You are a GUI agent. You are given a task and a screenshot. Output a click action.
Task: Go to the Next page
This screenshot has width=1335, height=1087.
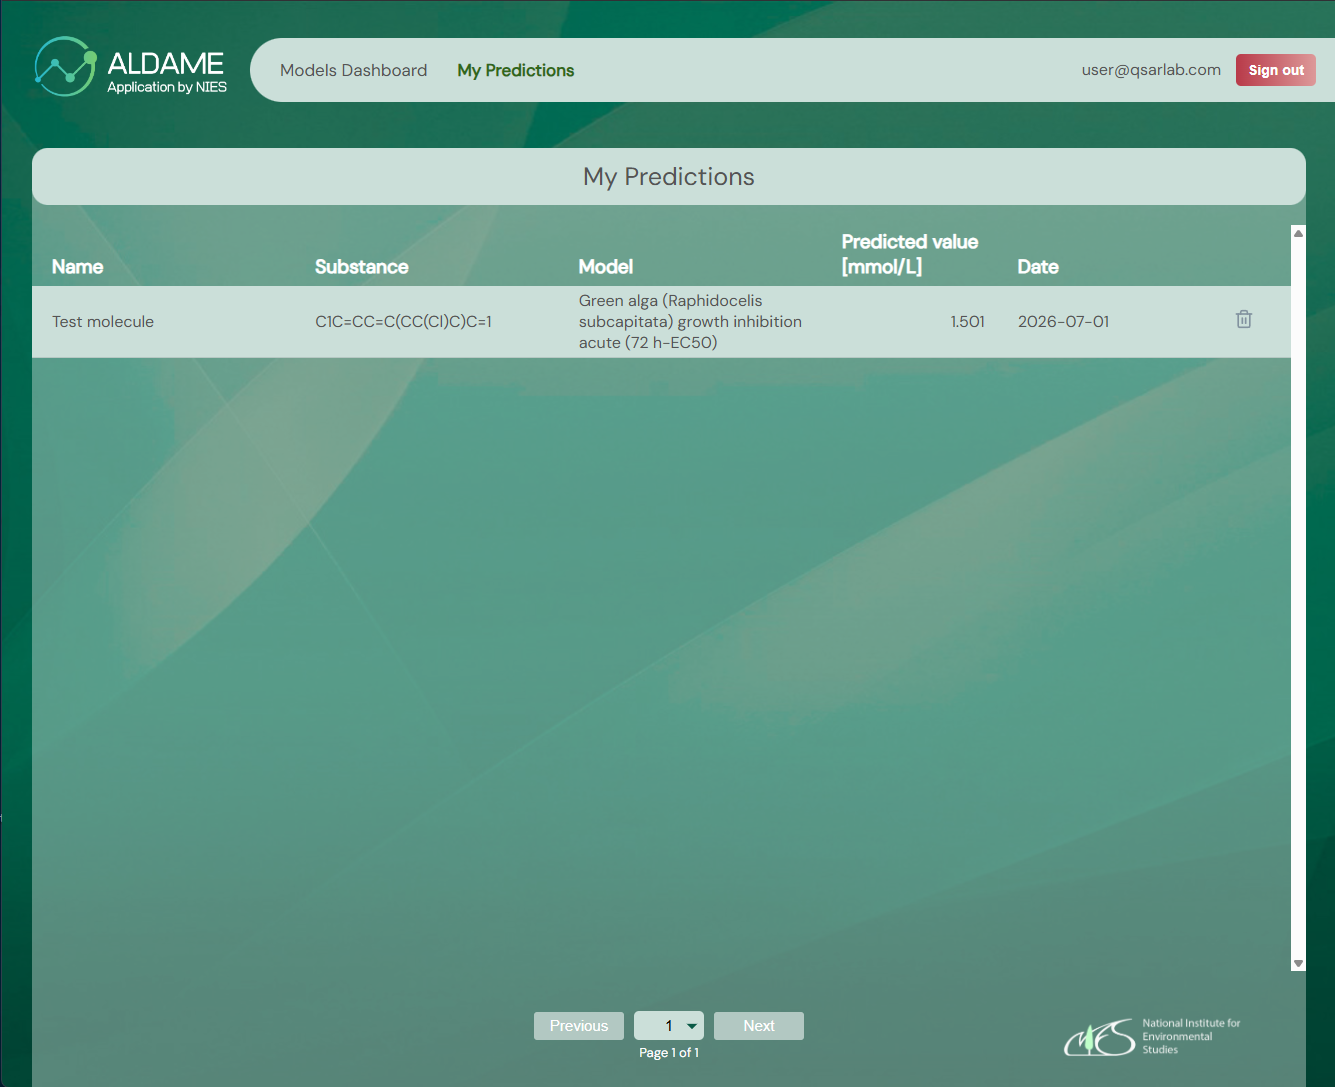click(x=759, y=1026)
